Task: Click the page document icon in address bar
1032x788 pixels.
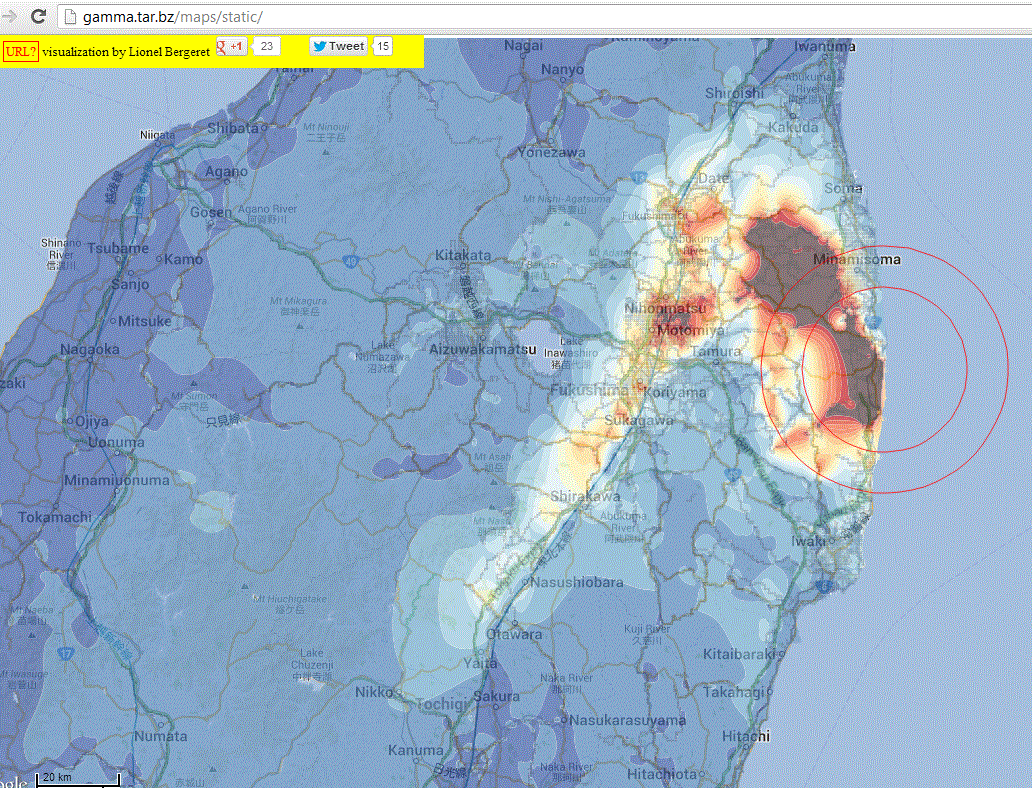Action: point(68,16)
